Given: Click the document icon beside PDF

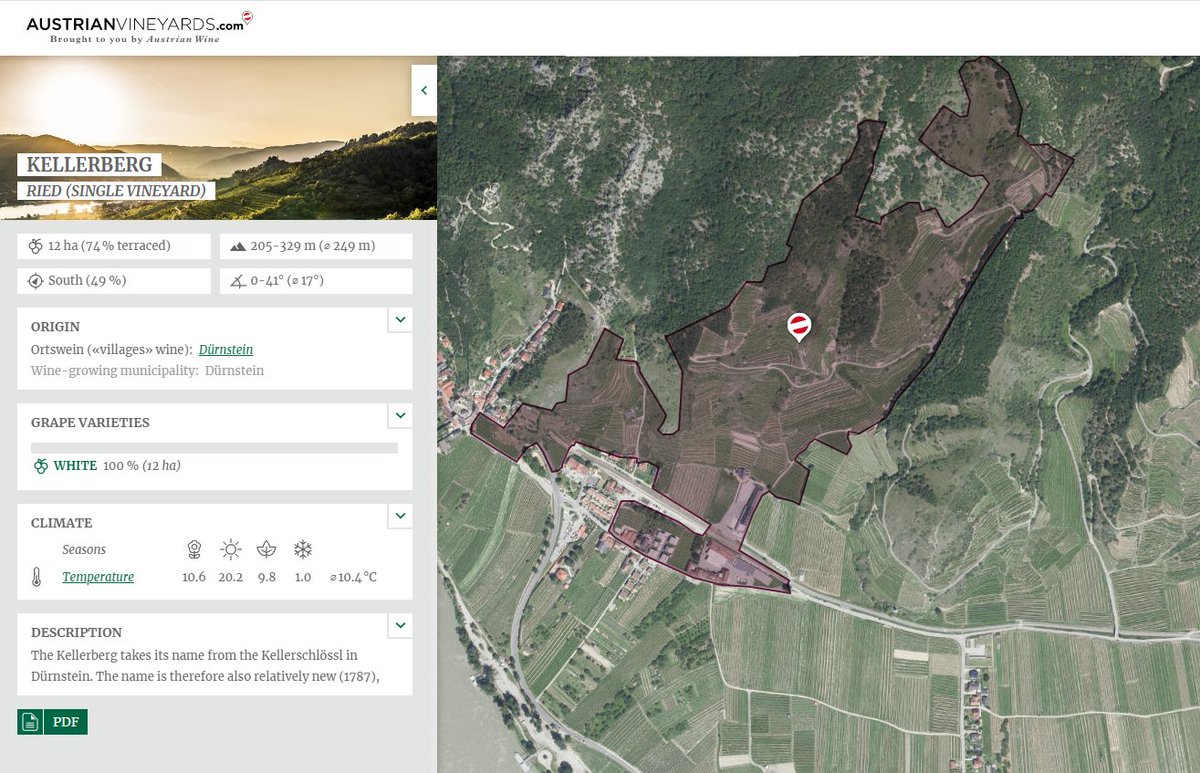Looking at the screenshot, I should point(30,722).
